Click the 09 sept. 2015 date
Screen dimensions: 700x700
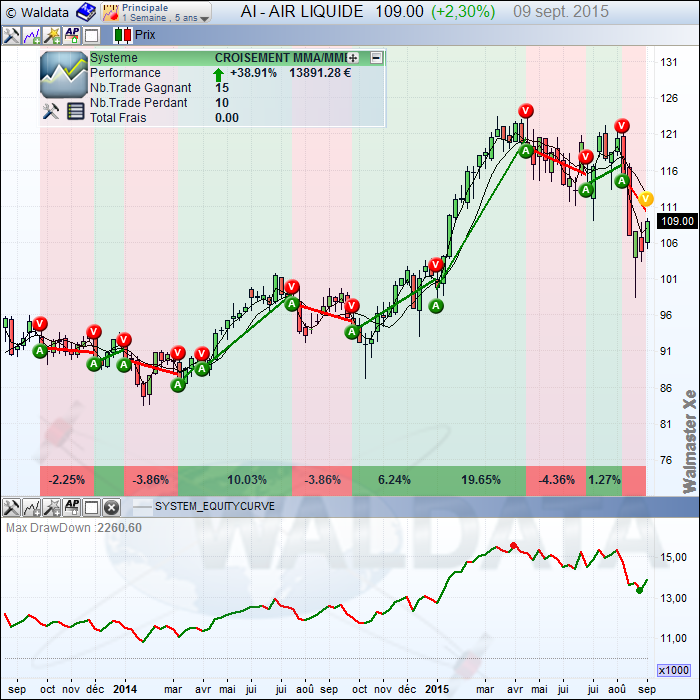561,12
